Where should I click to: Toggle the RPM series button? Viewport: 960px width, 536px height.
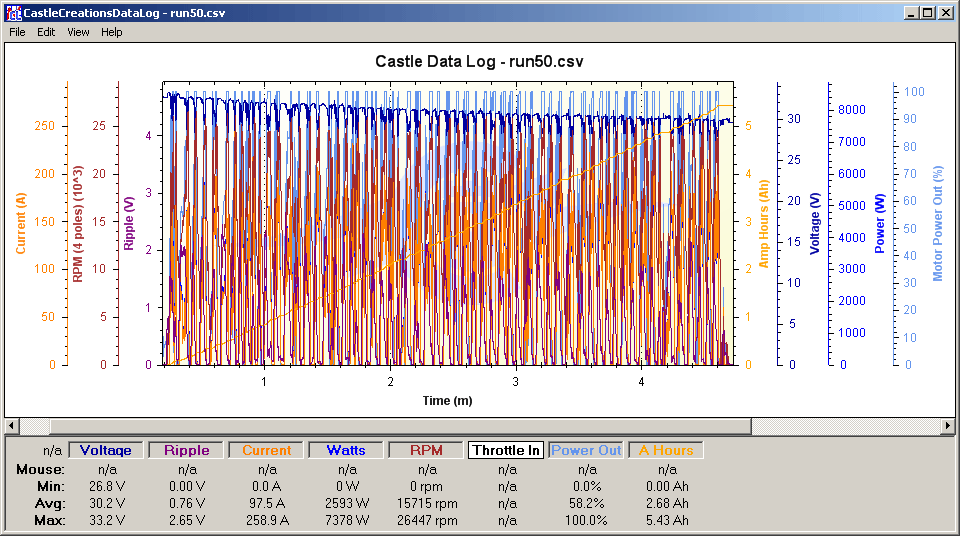pyautogui.click(x=426, y=450)
